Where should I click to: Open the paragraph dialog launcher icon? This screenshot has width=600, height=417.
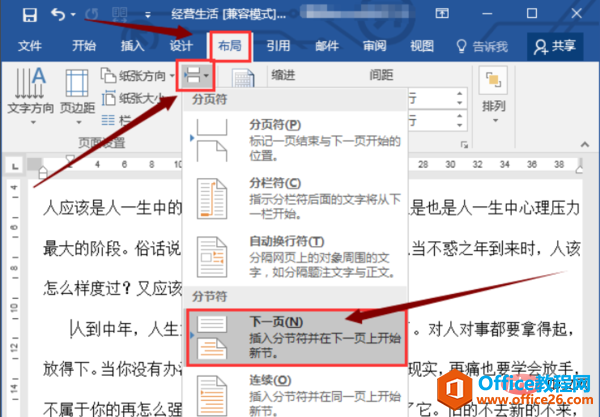point(464,145)
